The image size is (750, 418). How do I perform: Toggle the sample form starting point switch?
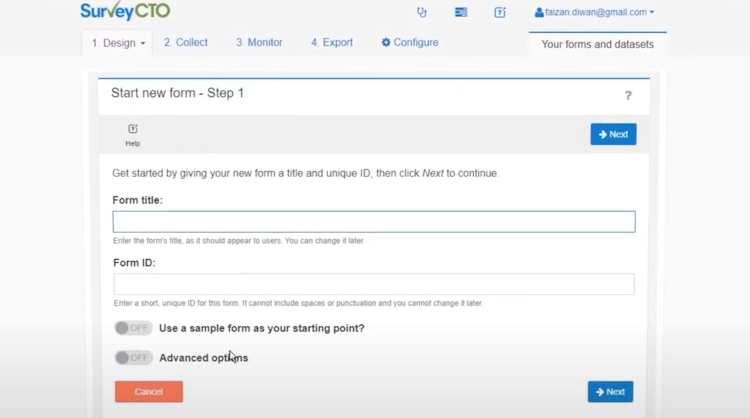click(133, 328)
